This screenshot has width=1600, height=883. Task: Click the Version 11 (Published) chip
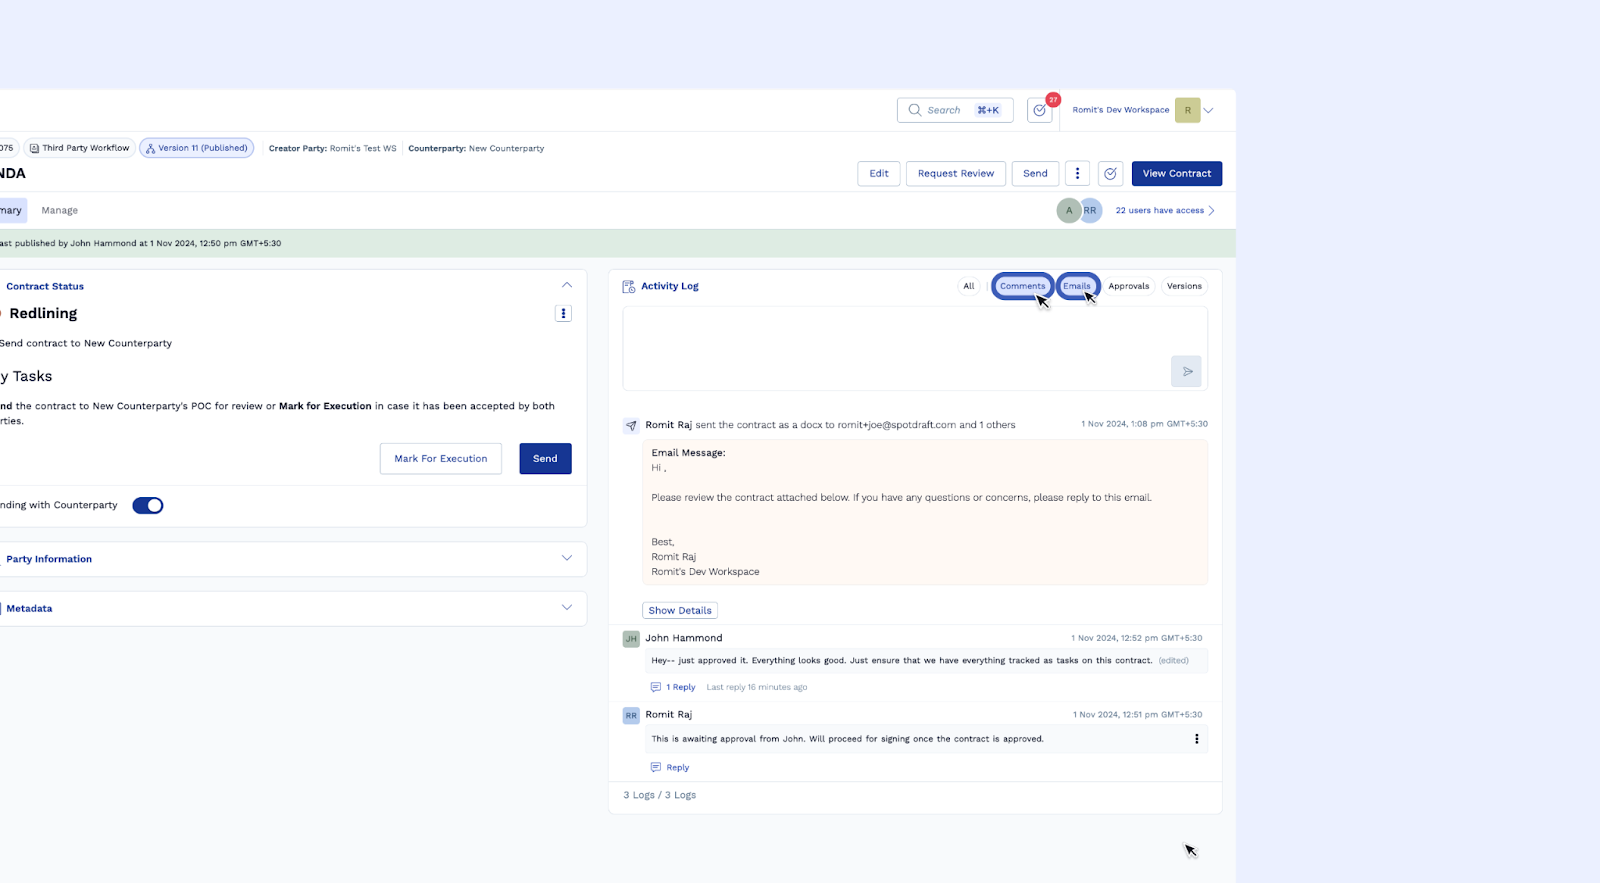(197, 148)
